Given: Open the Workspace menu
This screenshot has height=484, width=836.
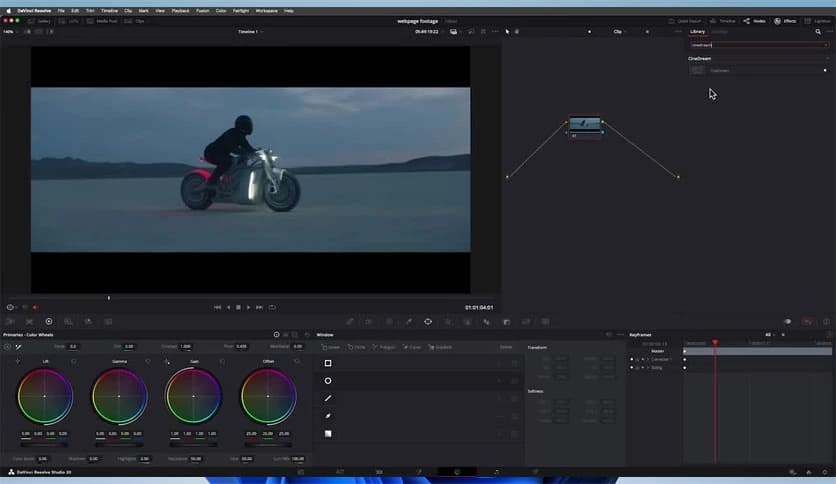Looking at the screenshot, I should (267, 11).
